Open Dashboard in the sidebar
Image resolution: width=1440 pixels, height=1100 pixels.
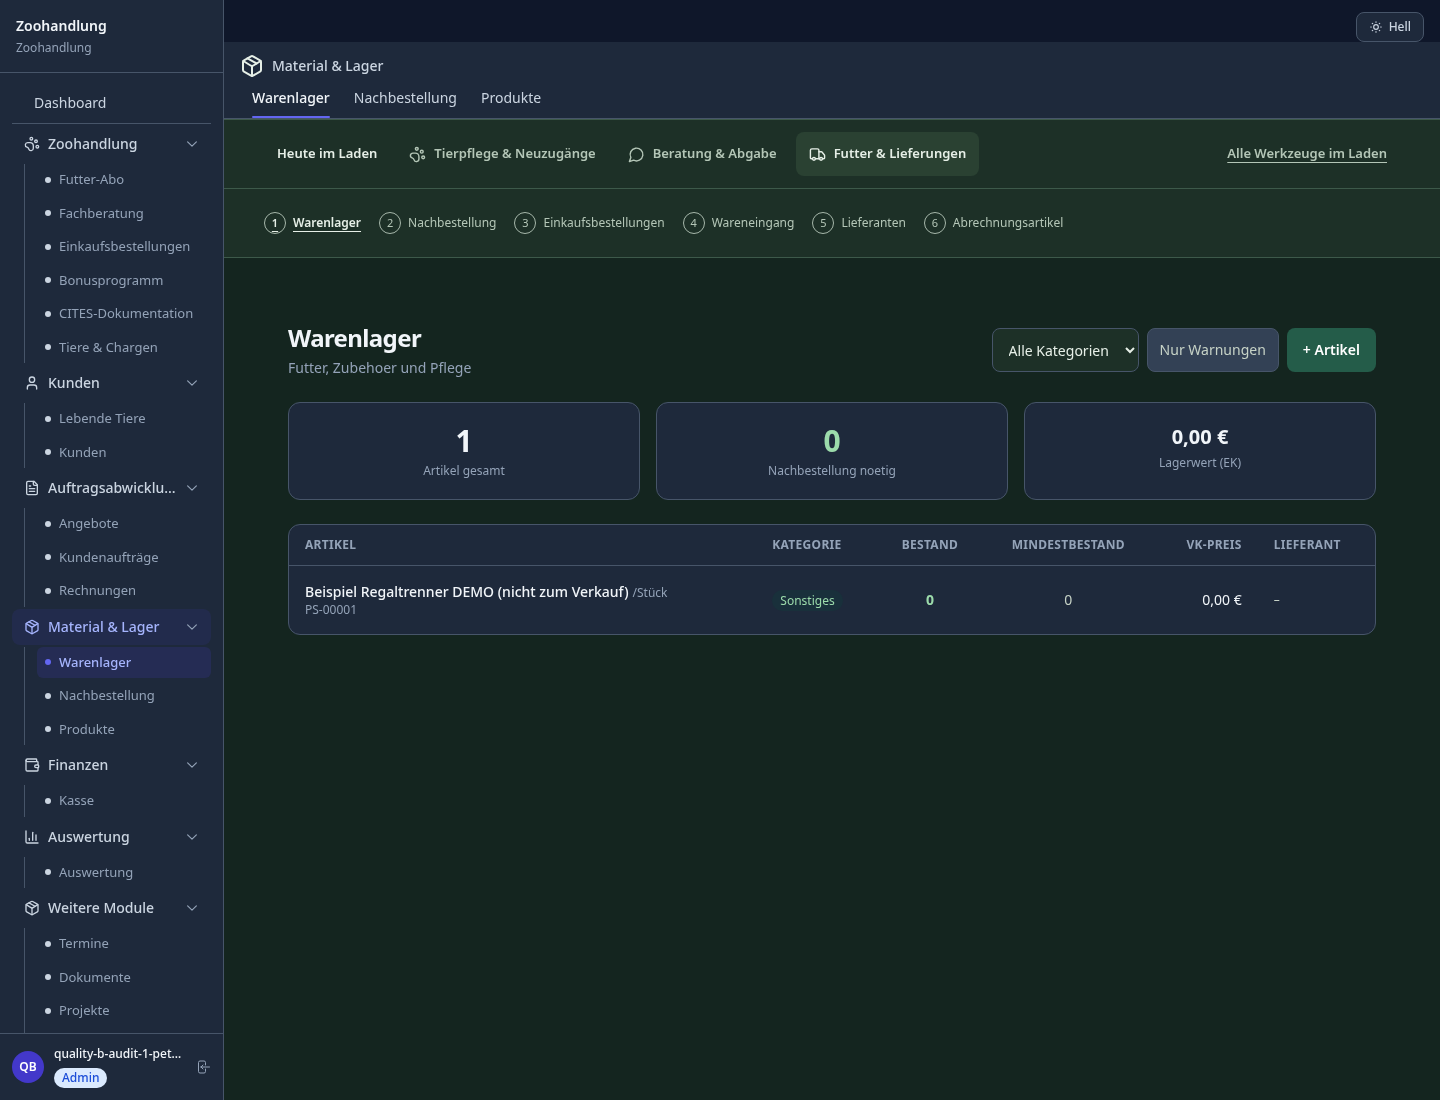pos(111,103)
